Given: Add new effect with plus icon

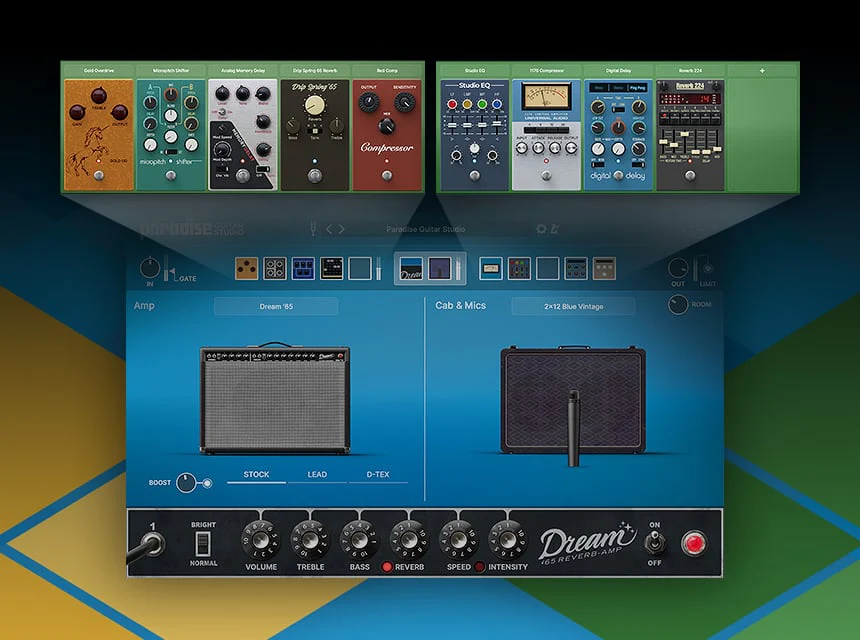Looking at the screenshot, I should [762, 71].
